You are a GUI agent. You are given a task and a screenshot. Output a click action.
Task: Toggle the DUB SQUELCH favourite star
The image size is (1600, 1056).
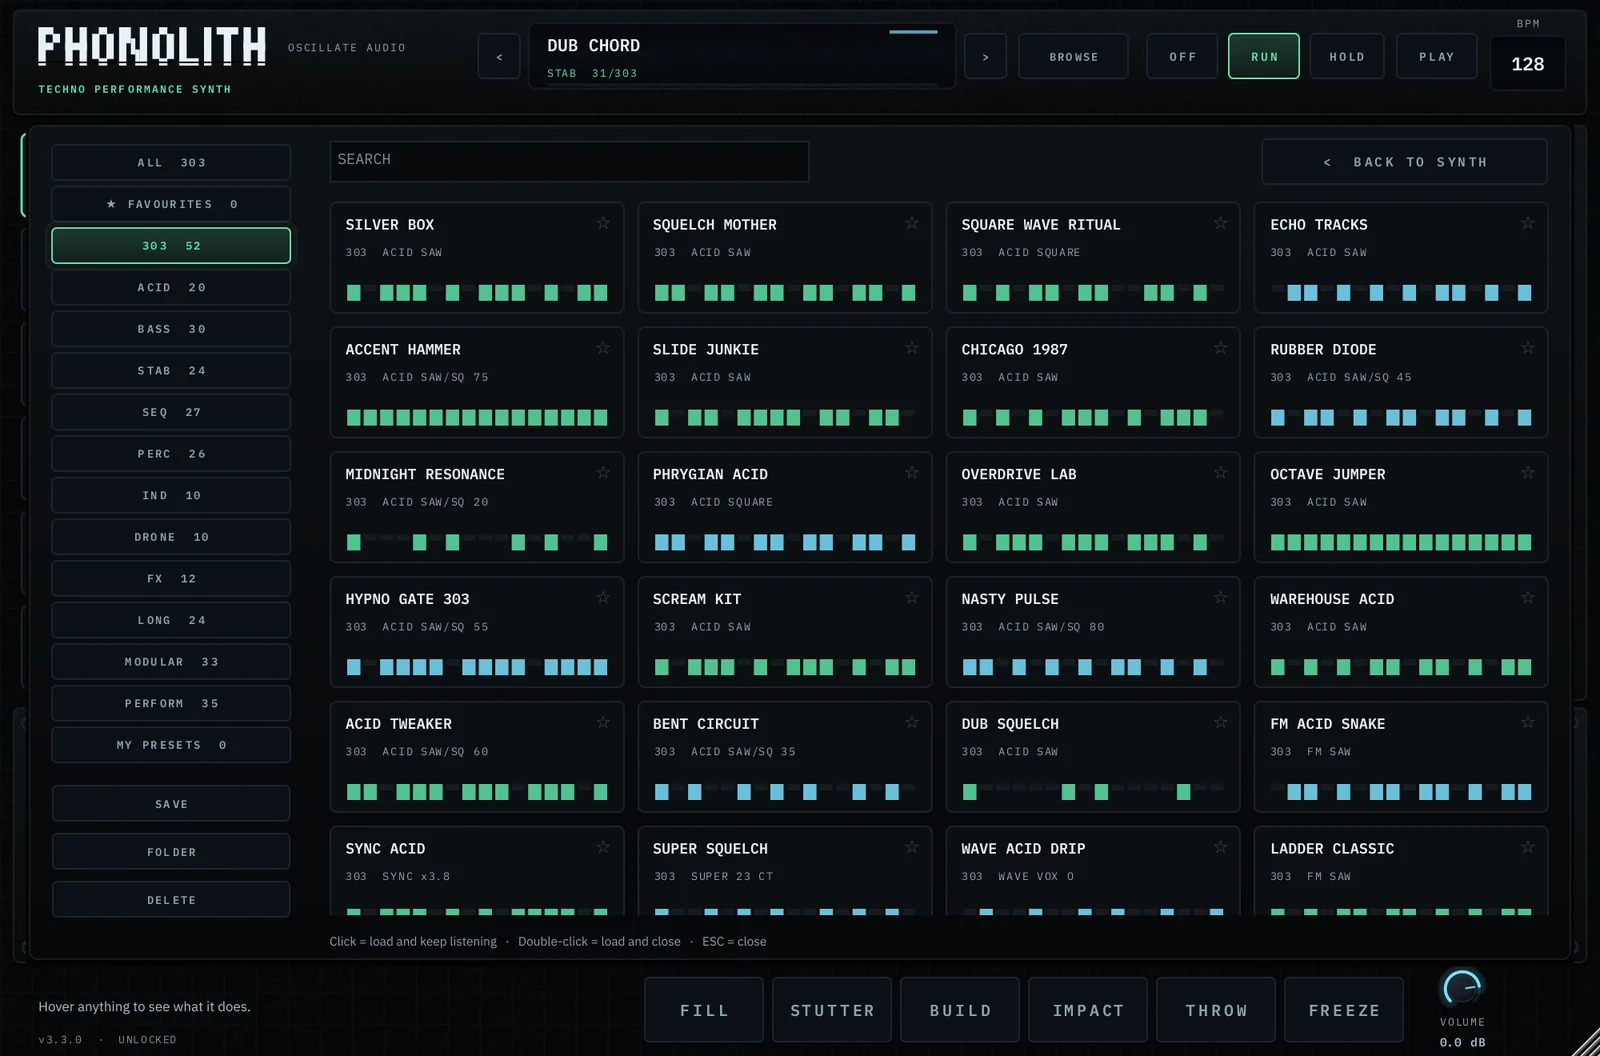tap(1220, 722)
